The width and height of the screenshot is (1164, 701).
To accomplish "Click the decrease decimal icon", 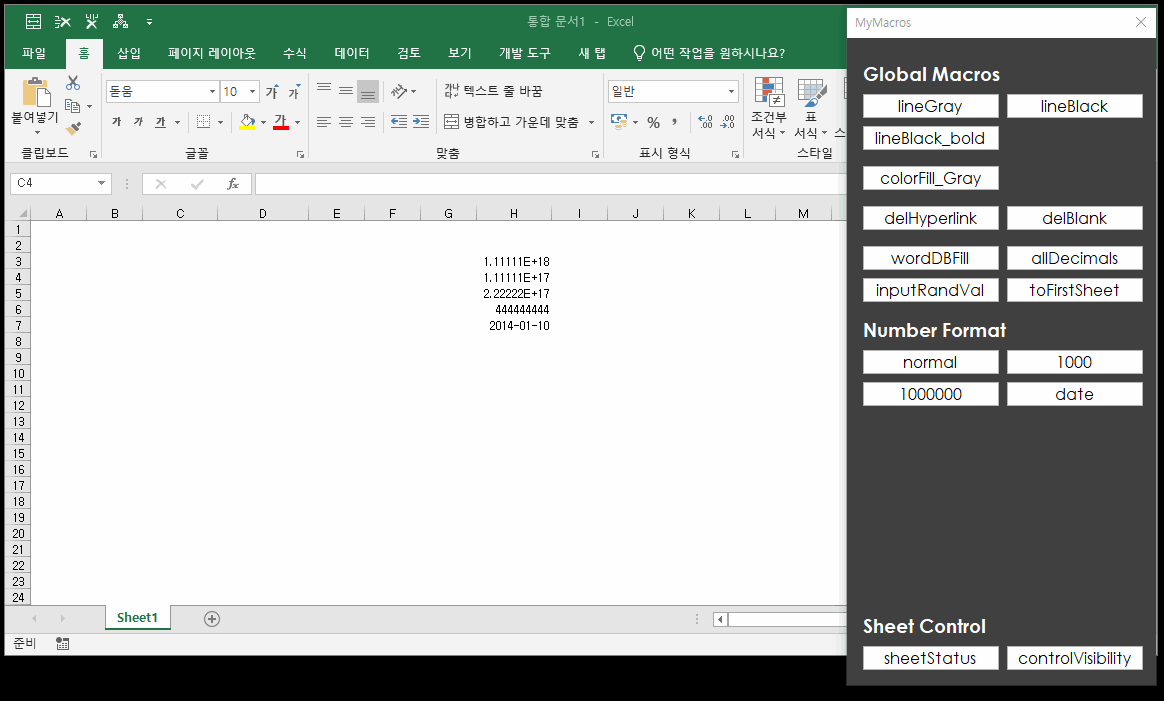I will 728,122.
